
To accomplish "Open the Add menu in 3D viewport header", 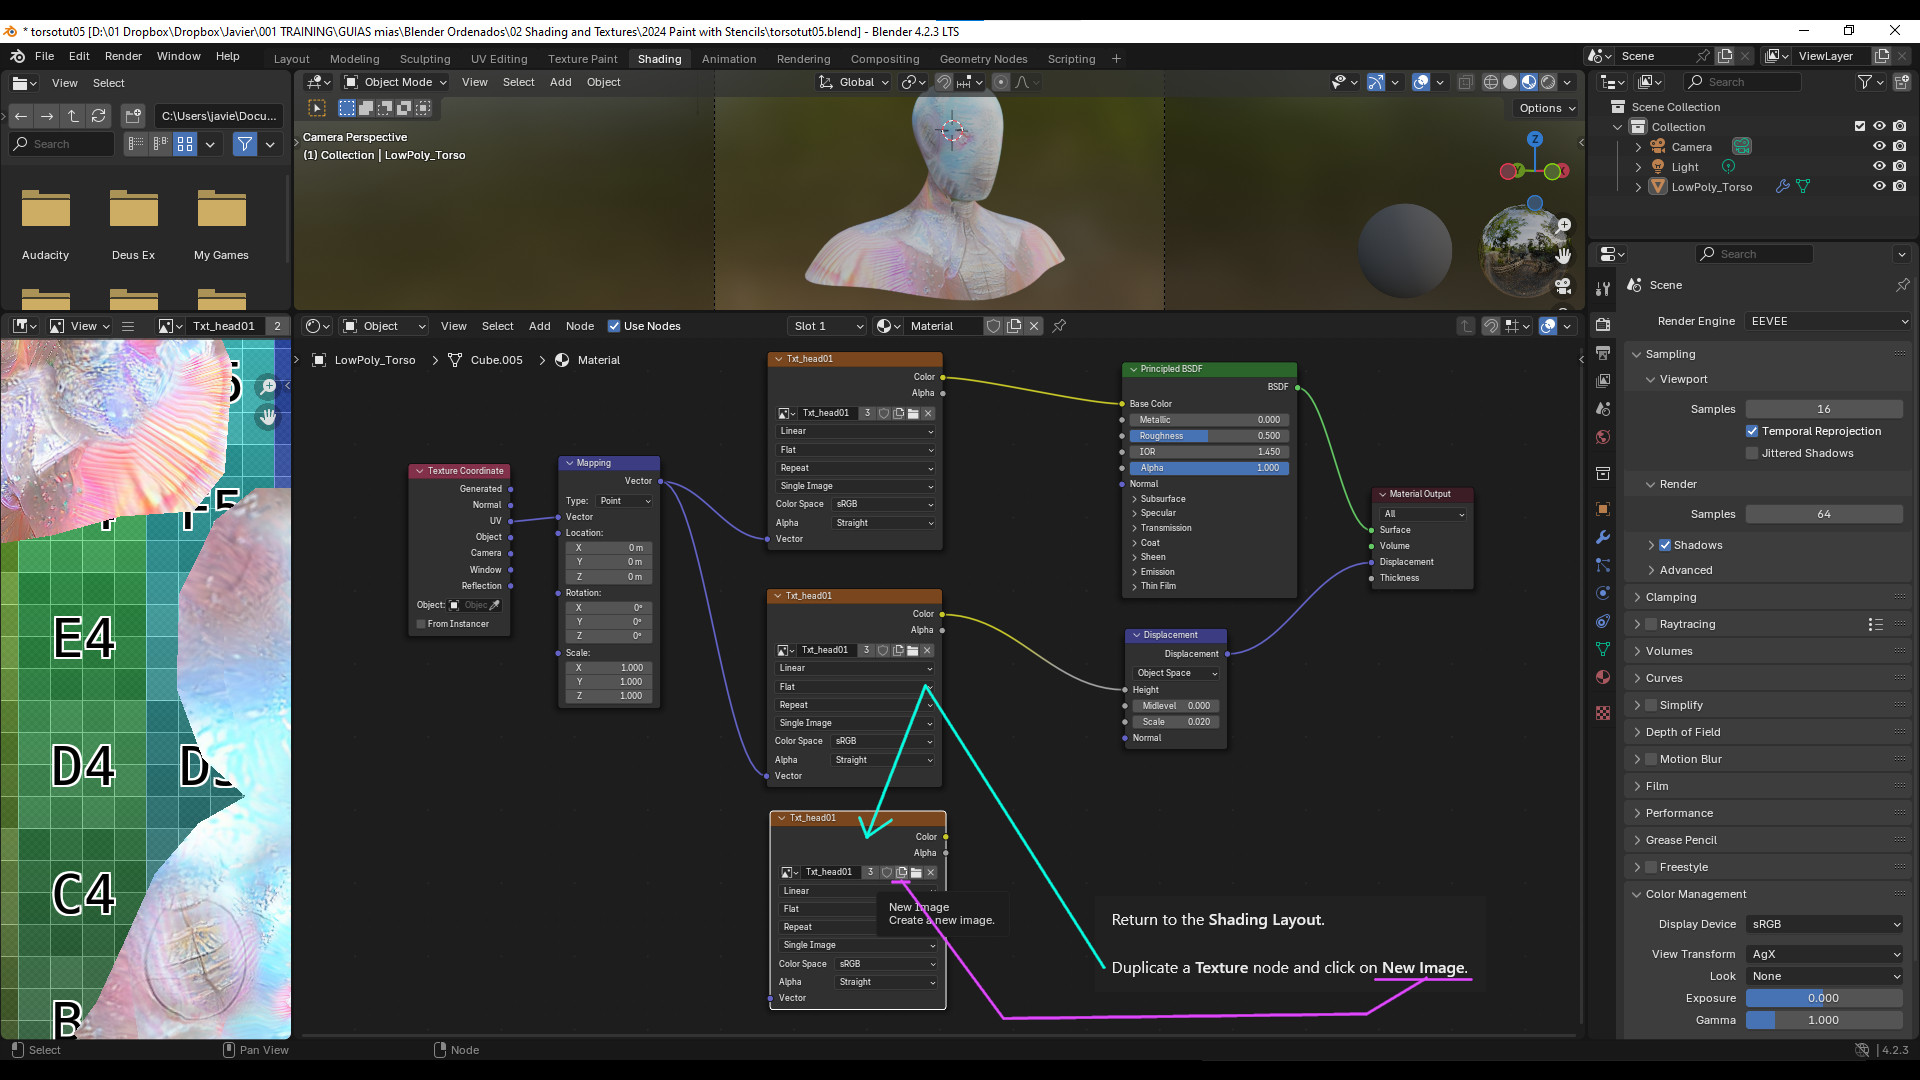I will [x=560, y=82].
